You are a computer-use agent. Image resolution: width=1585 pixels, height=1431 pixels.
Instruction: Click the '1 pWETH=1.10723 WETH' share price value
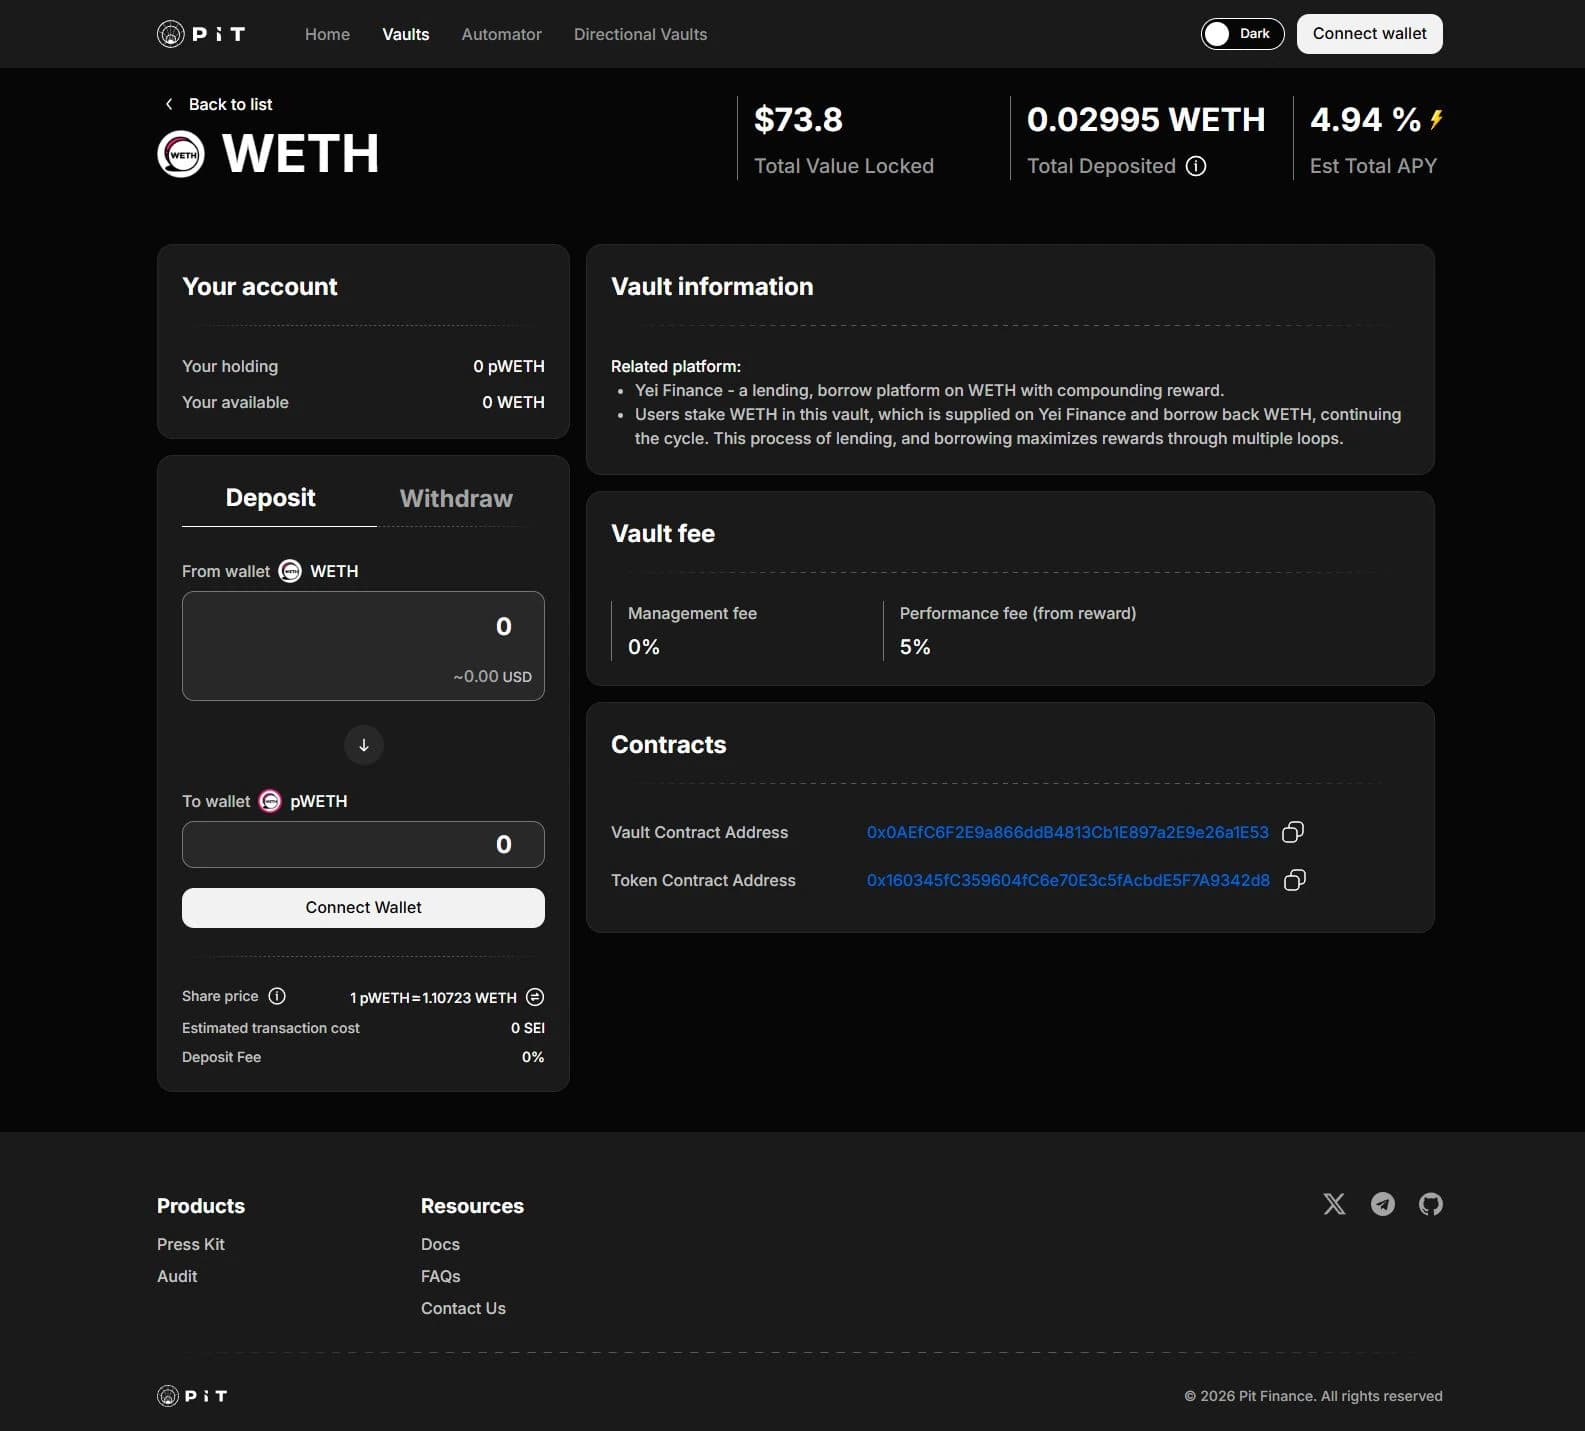click(x=433, y=997)
